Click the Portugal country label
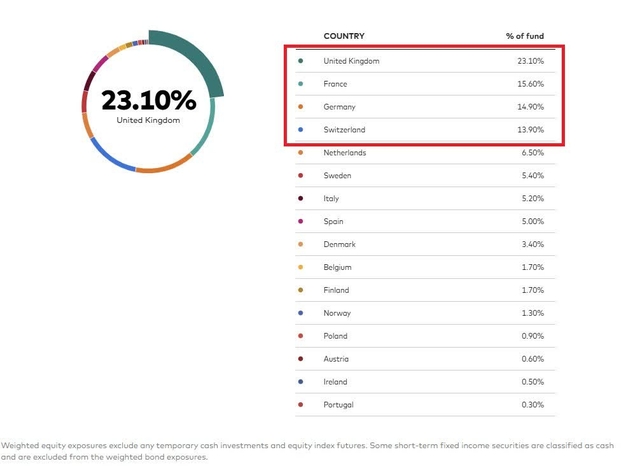Image resolution: width=640 pixels, height=466 pixels. (x=338, y=405)
